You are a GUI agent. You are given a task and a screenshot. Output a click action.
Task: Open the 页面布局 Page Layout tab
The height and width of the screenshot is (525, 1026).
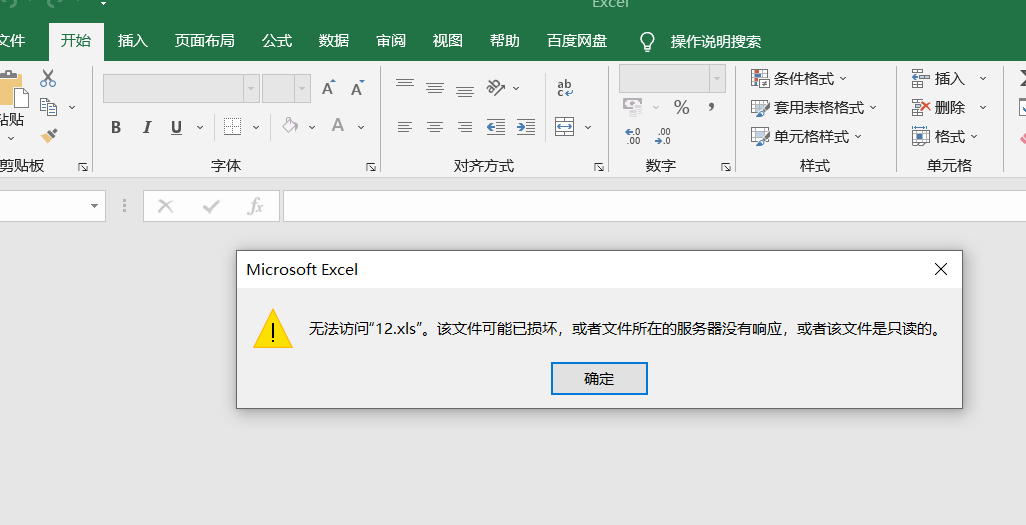pyautogui.click(x=204, y=41)
